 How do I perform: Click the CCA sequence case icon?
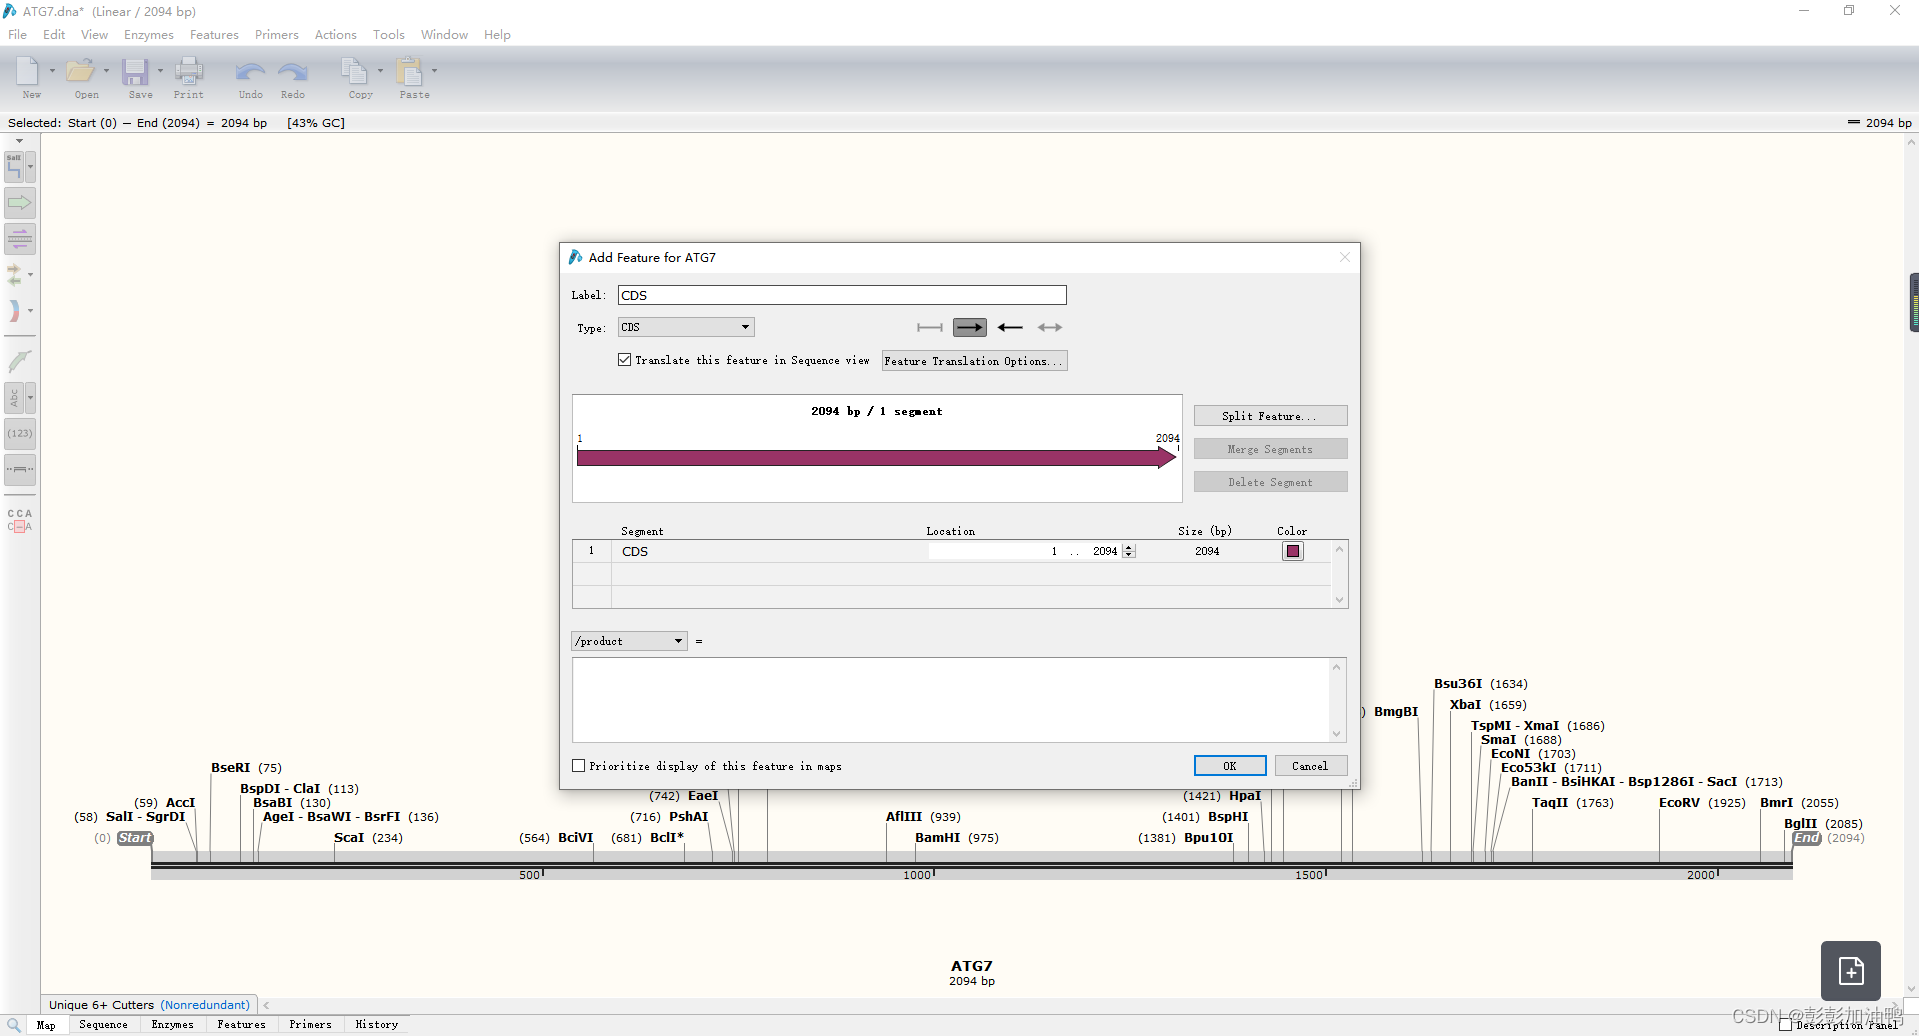click(x=20, y=520)
